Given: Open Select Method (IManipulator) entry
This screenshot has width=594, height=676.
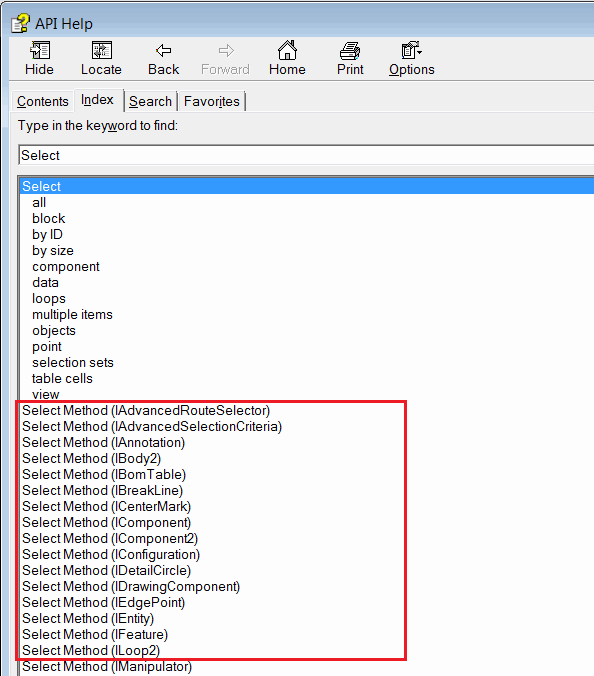Looking at the screenshot, I should point(107,667).
